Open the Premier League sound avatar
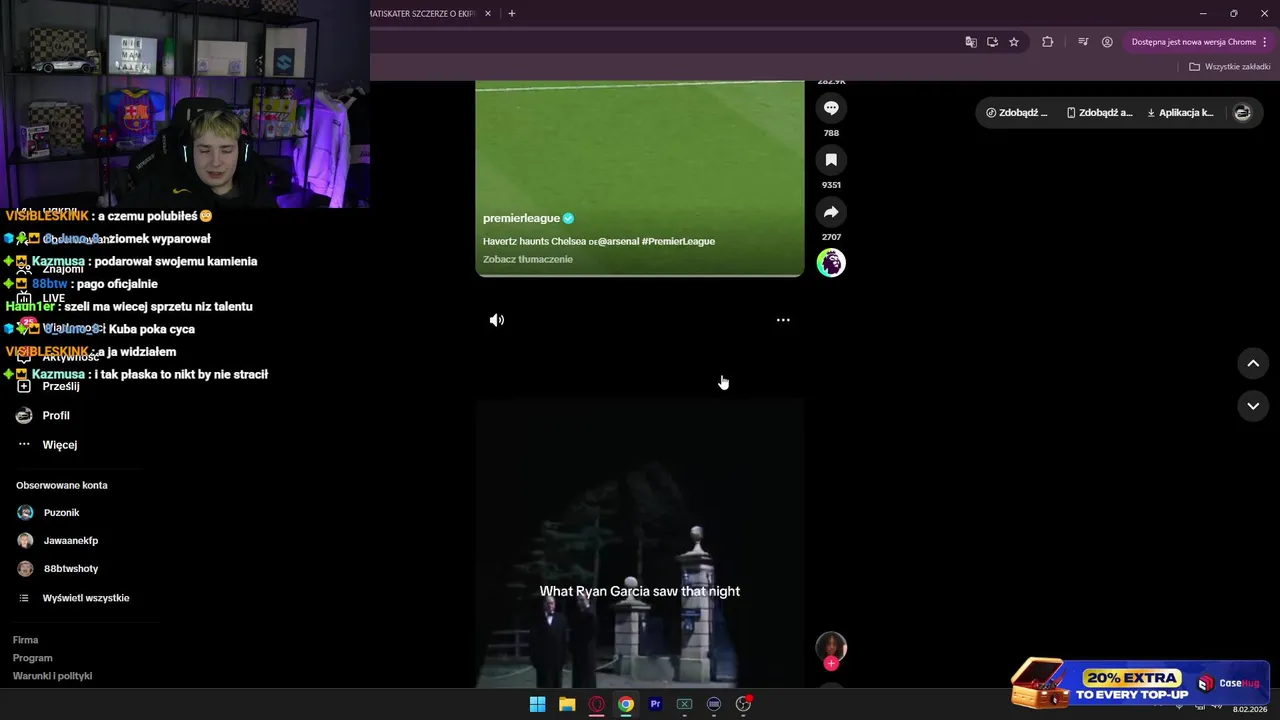The height and width of the screenshot is (720, 1280). [831, 263]
